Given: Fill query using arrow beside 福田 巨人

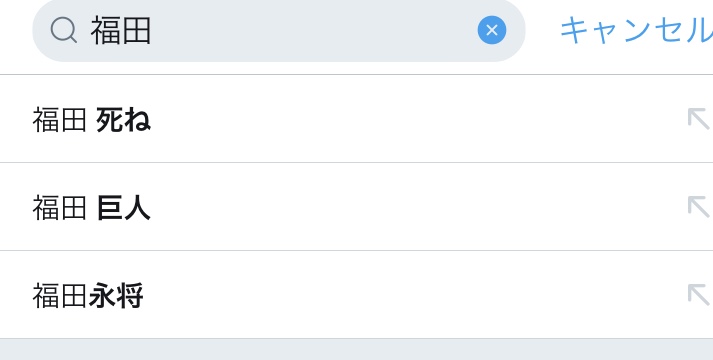Looking at the screenshot, I should pos(698,206).
